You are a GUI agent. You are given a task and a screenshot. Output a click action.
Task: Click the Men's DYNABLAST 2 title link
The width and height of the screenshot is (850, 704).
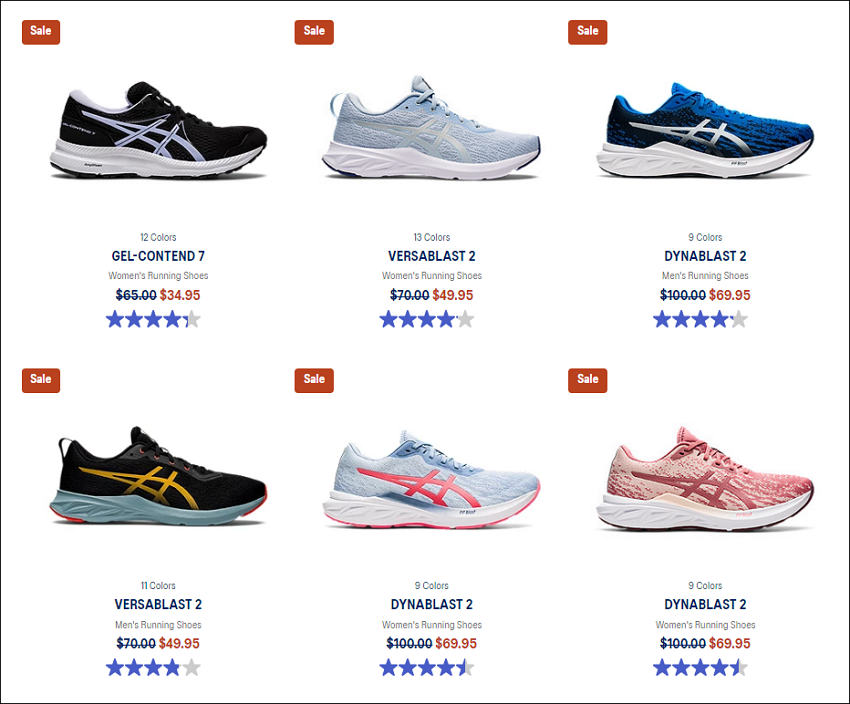pyautogui.click(x=705, y=256)
